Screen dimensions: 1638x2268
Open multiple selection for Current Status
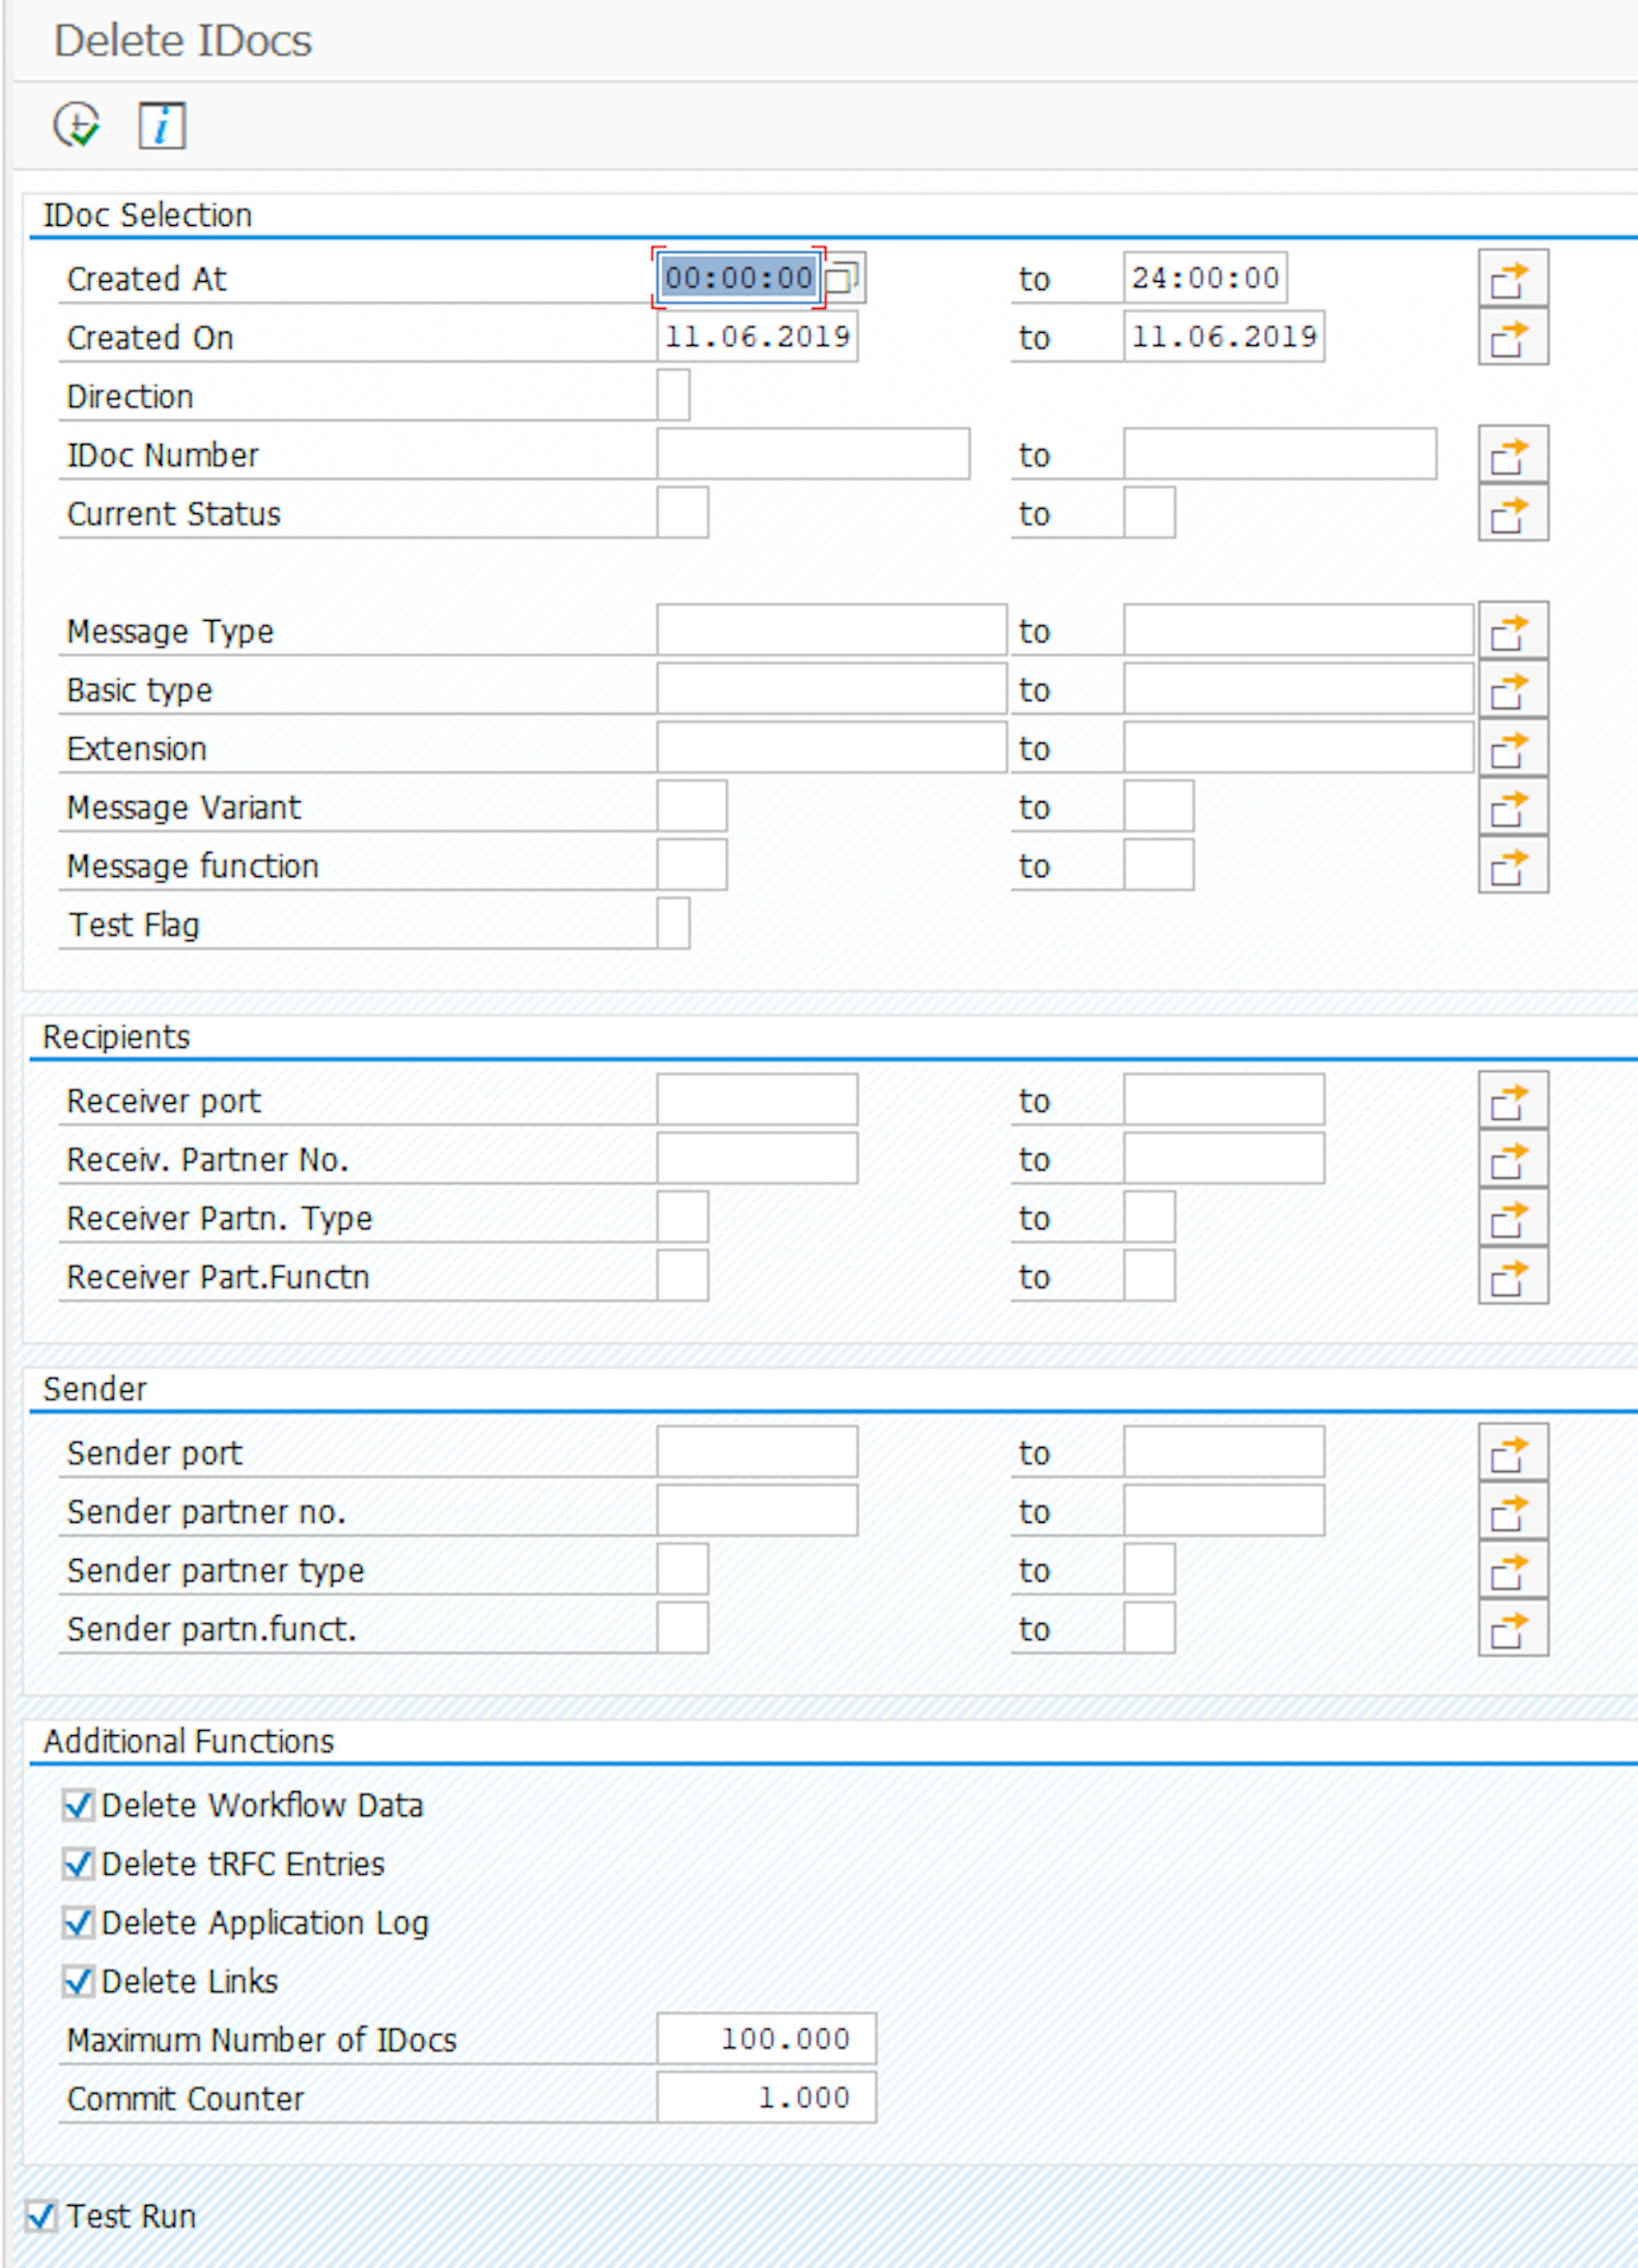(x=1512, y=514)
